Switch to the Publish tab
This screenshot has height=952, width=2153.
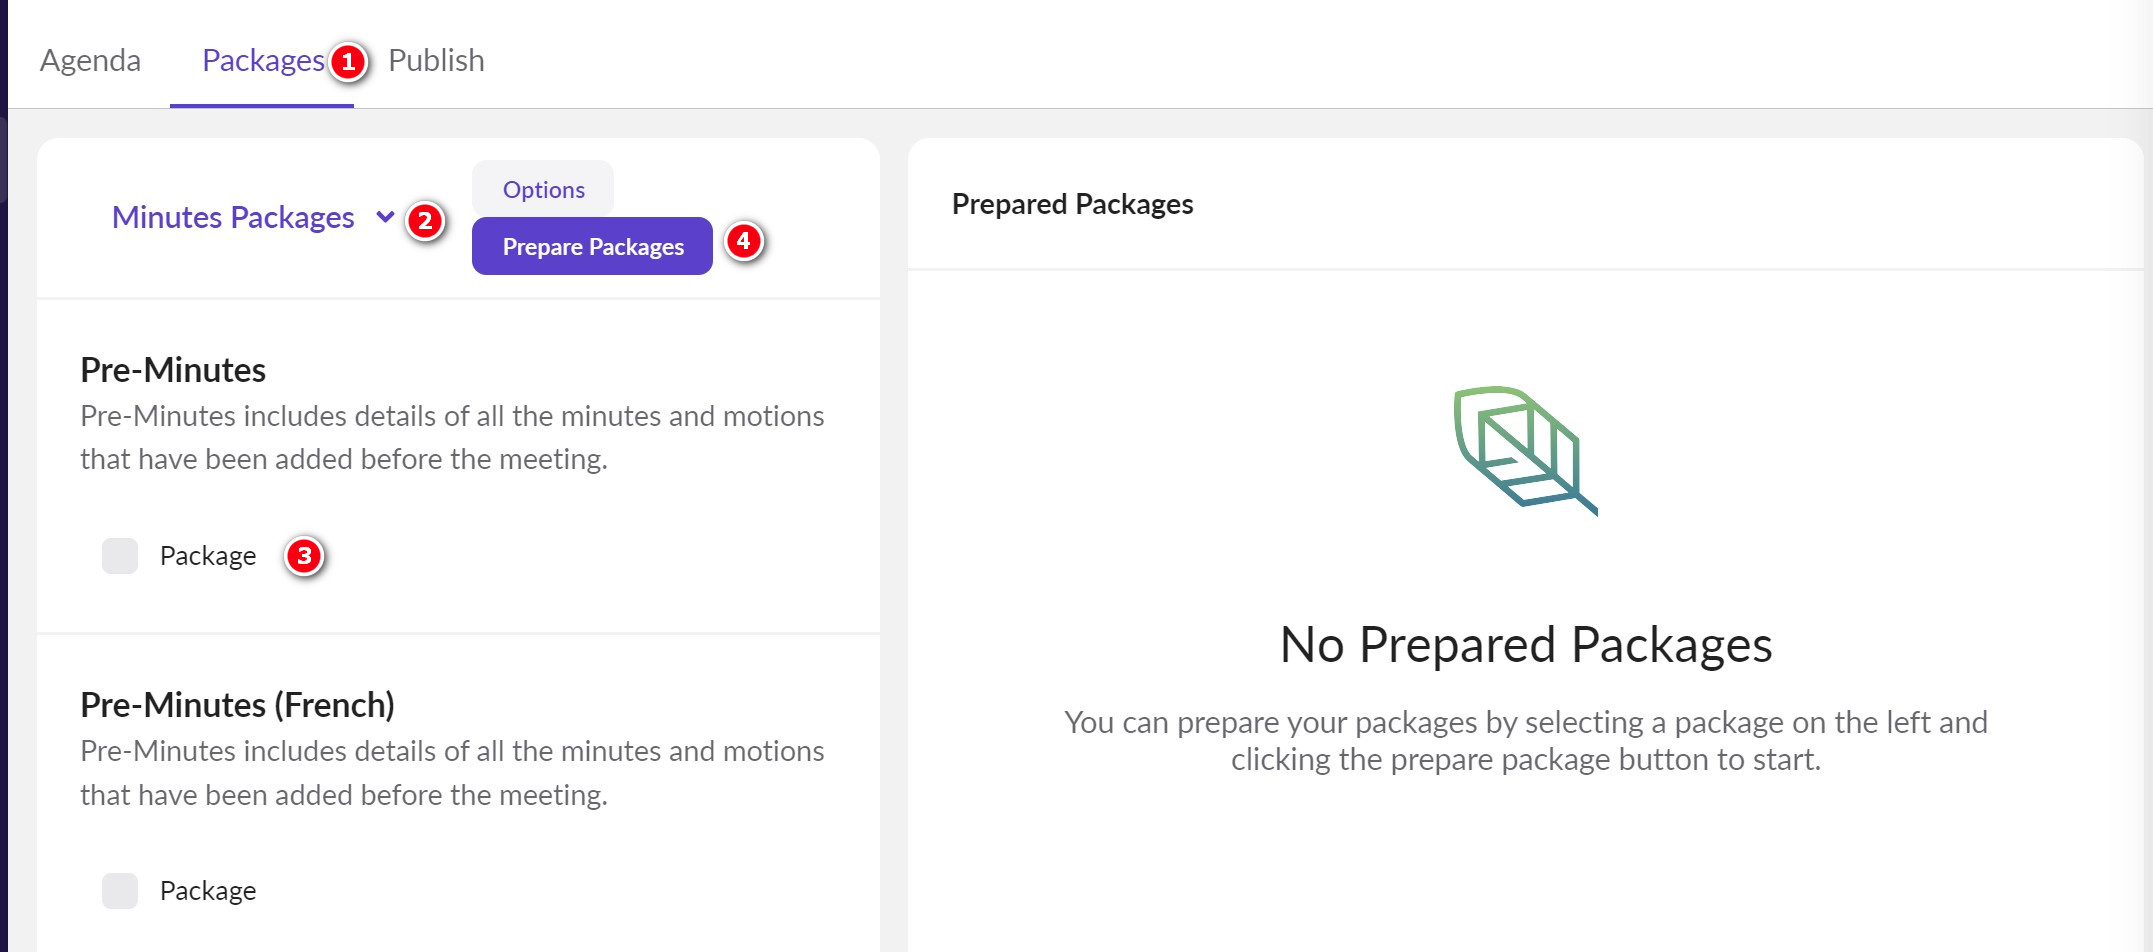pos(436,61)
